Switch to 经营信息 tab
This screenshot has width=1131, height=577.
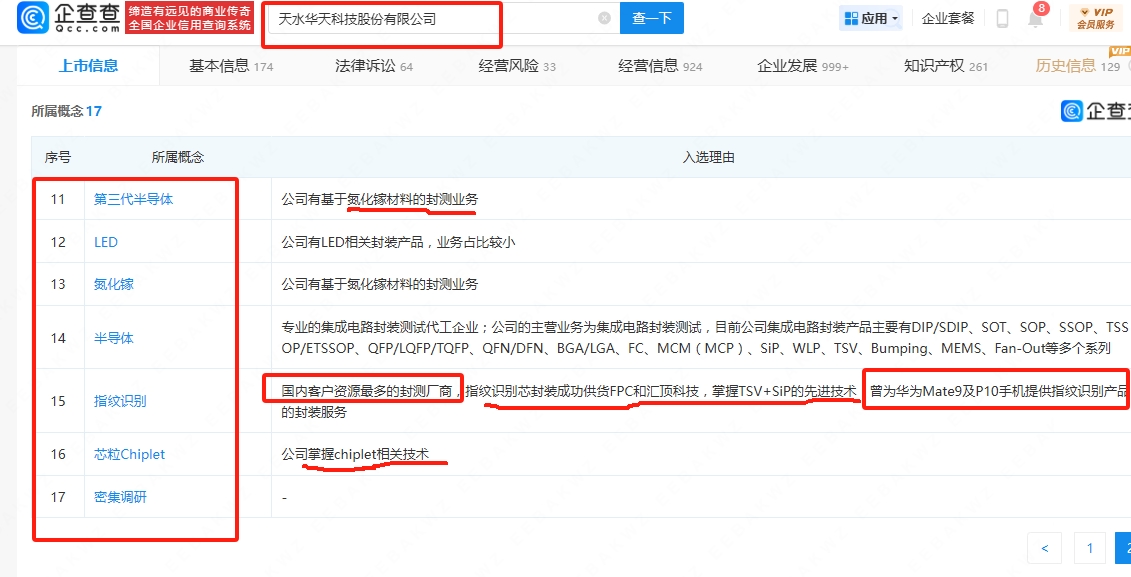(x=660, y=66)
